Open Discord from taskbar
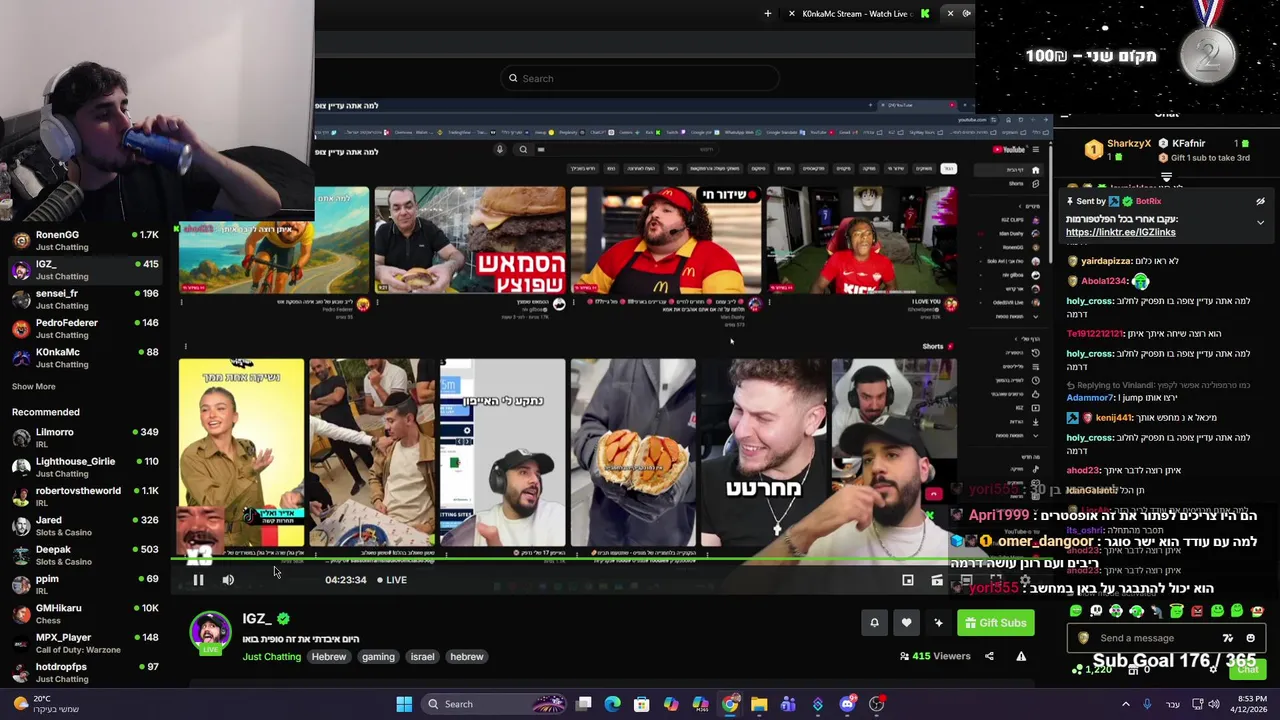This screenshot has height=720, width=1280. 847,704
